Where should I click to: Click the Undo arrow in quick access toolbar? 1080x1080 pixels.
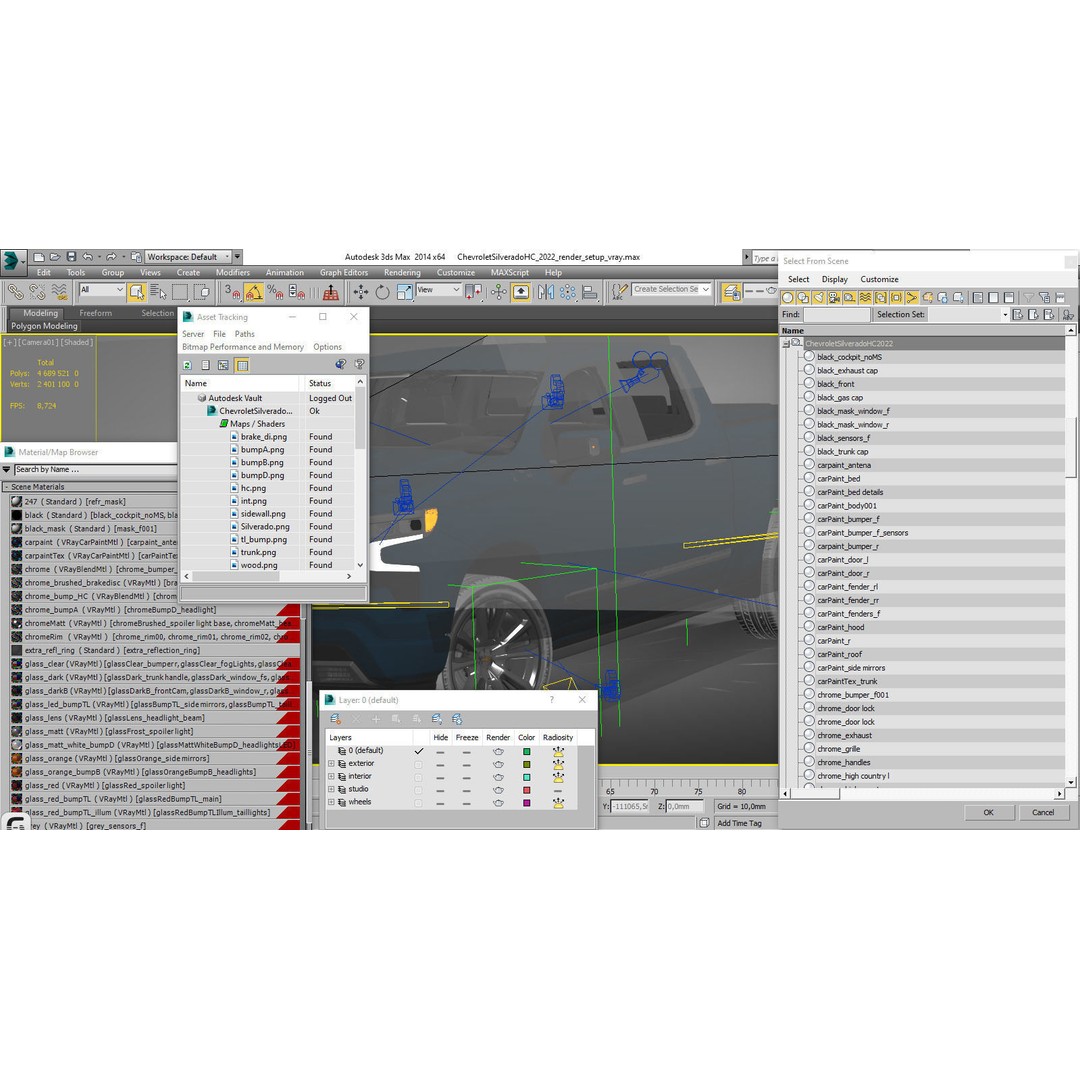[88, 257]
